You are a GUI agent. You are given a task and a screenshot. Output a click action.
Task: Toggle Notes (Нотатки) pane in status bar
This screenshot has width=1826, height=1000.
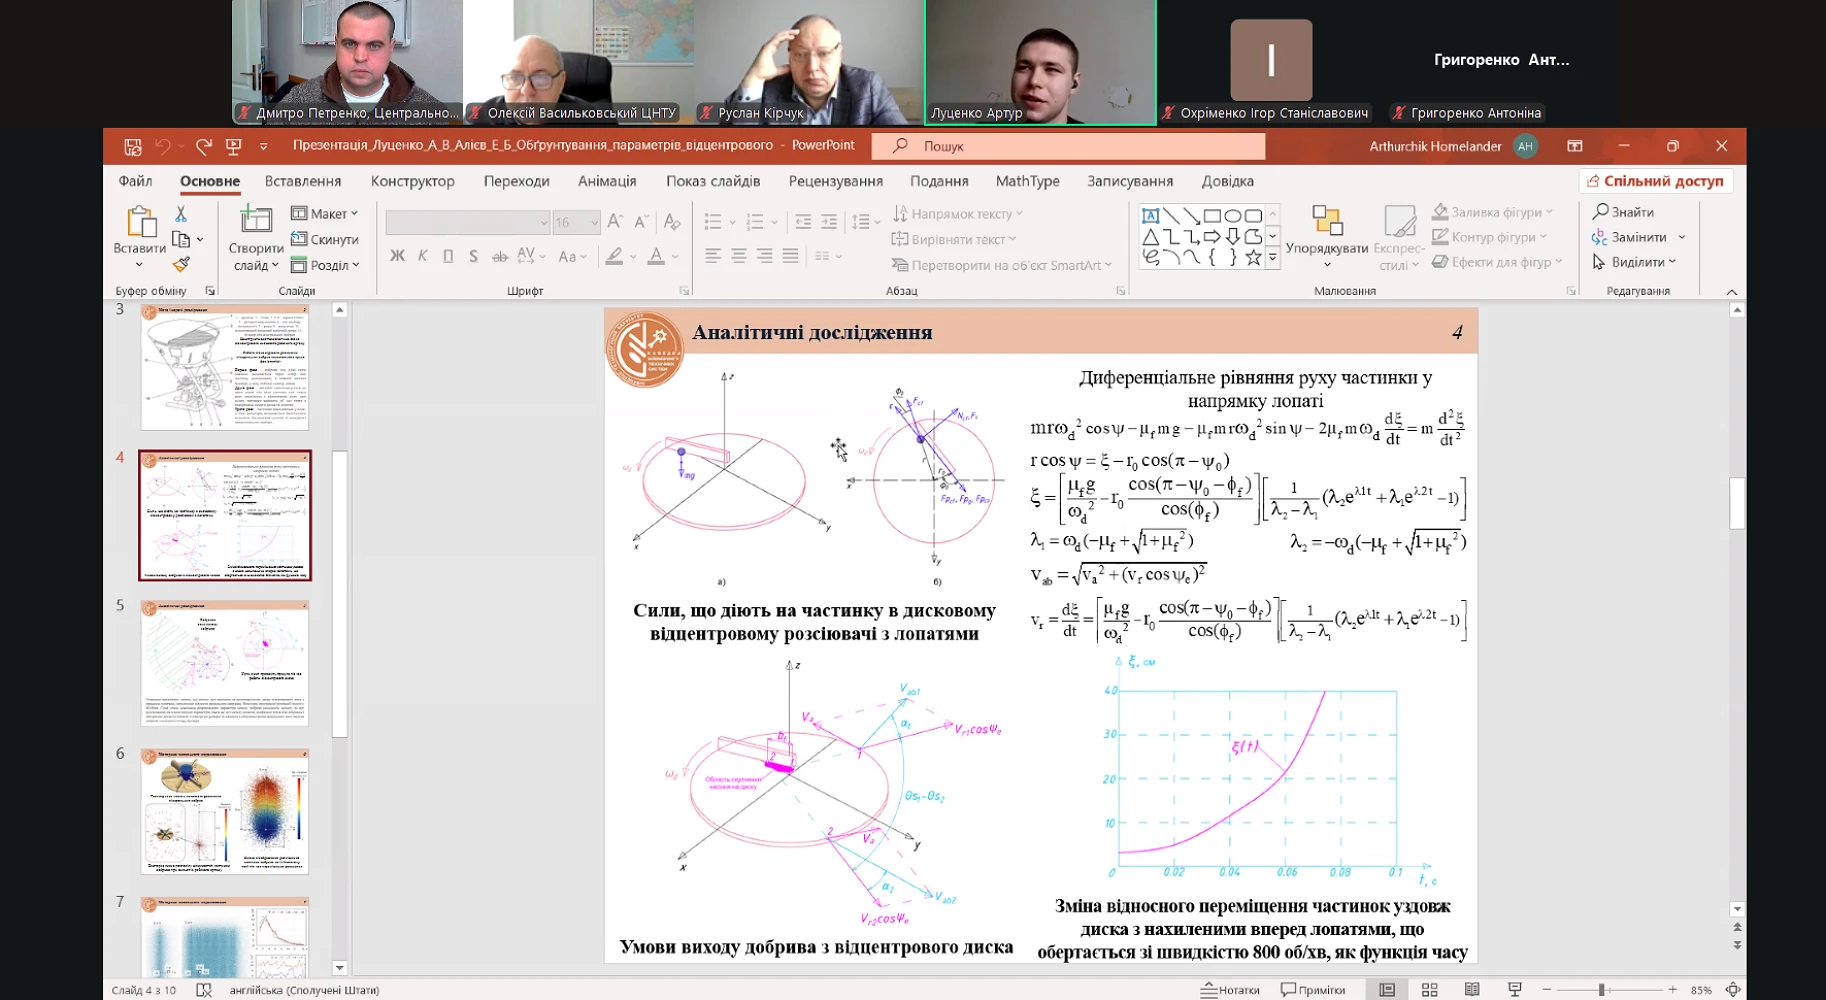pyautogui.click(x=1230, y=989)
